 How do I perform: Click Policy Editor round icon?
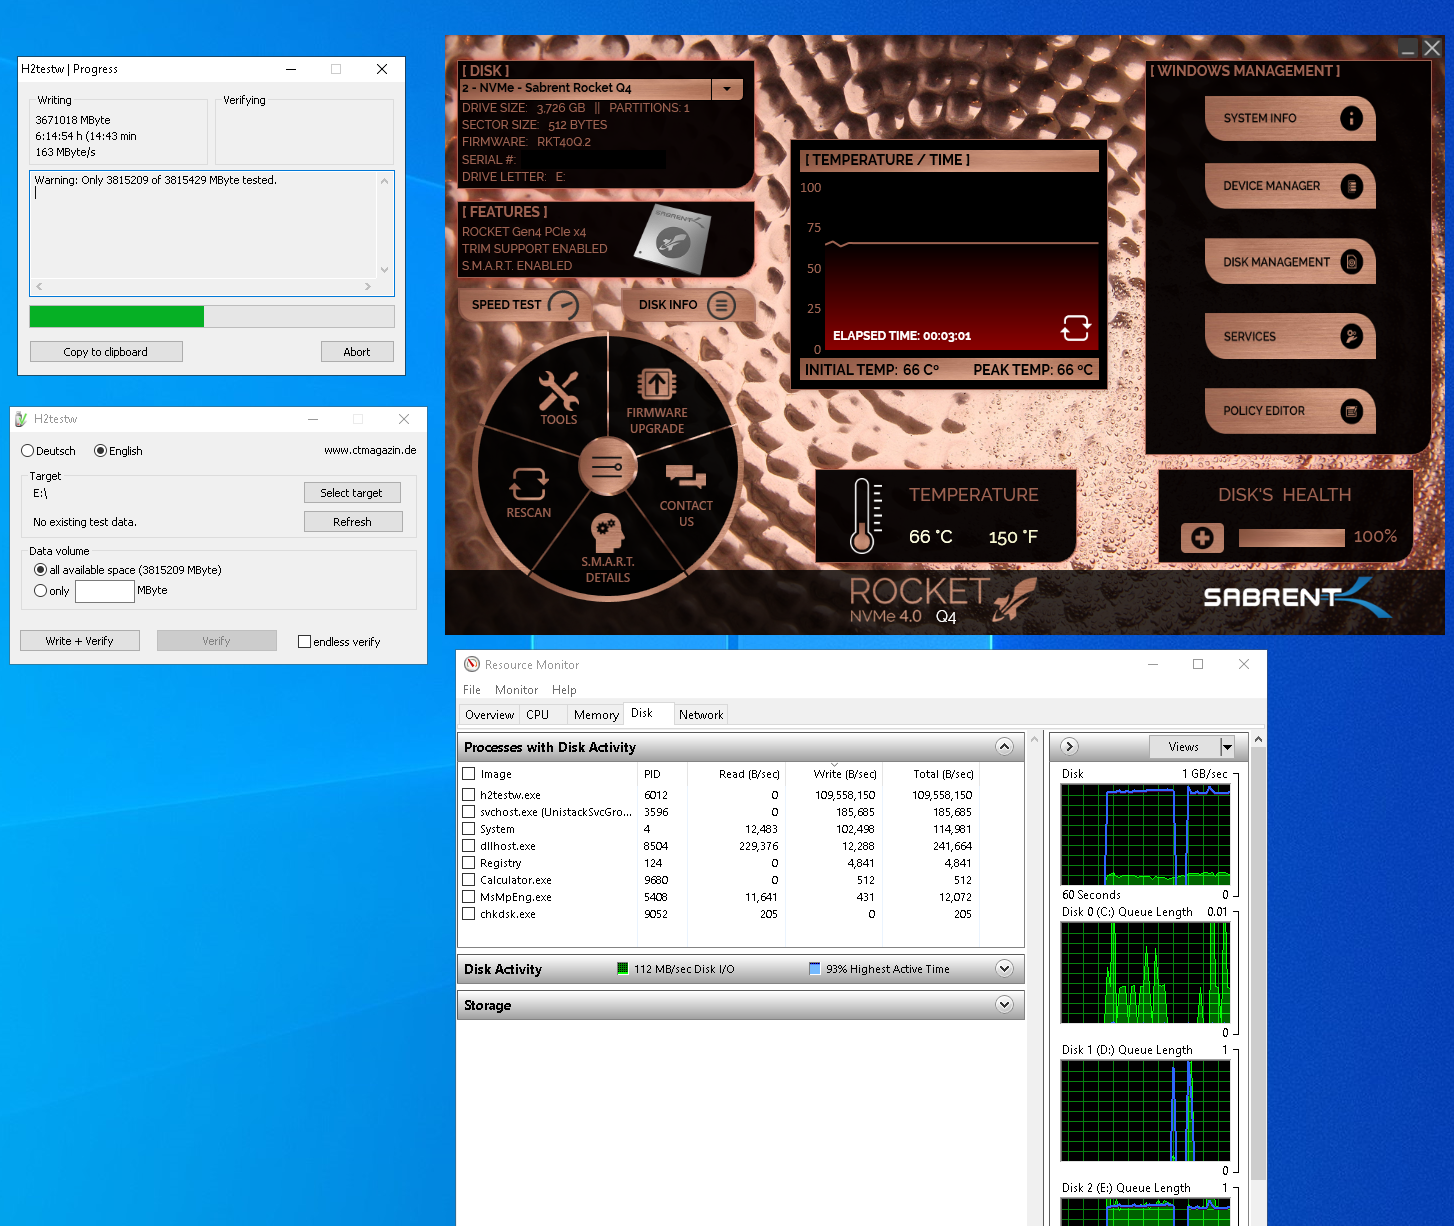(x=1351, y=411)
